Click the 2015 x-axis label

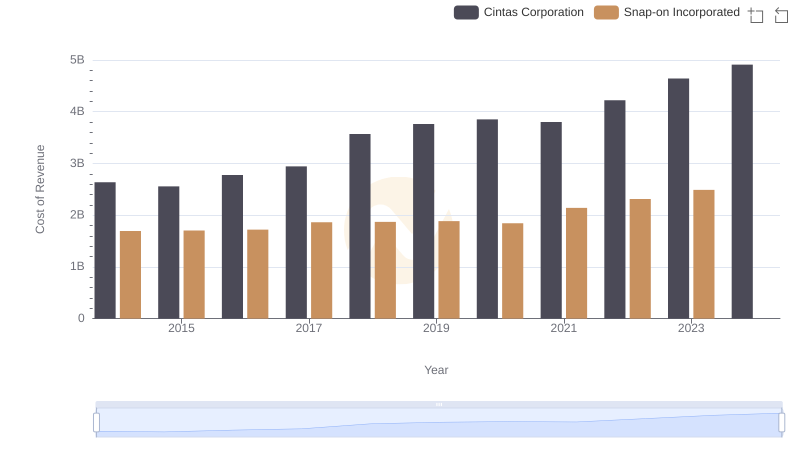tap(181, 328)
